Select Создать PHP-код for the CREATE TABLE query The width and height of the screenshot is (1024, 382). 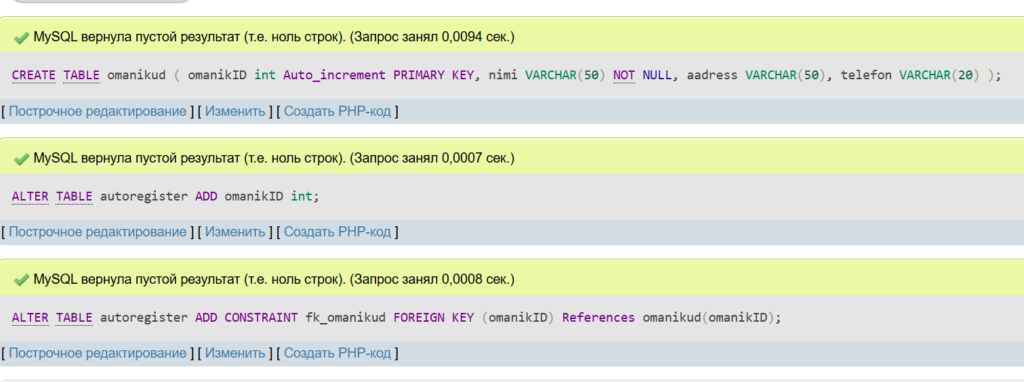tap(337, 112)
